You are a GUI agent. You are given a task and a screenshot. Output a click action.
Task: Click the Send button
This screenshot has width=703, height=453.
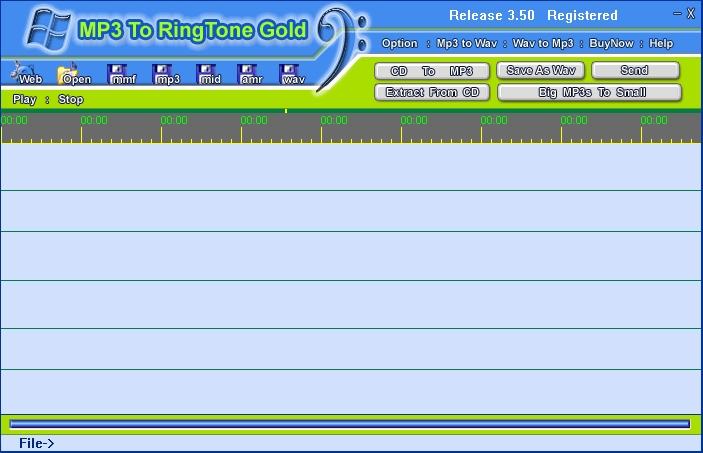tap(635, 70)
